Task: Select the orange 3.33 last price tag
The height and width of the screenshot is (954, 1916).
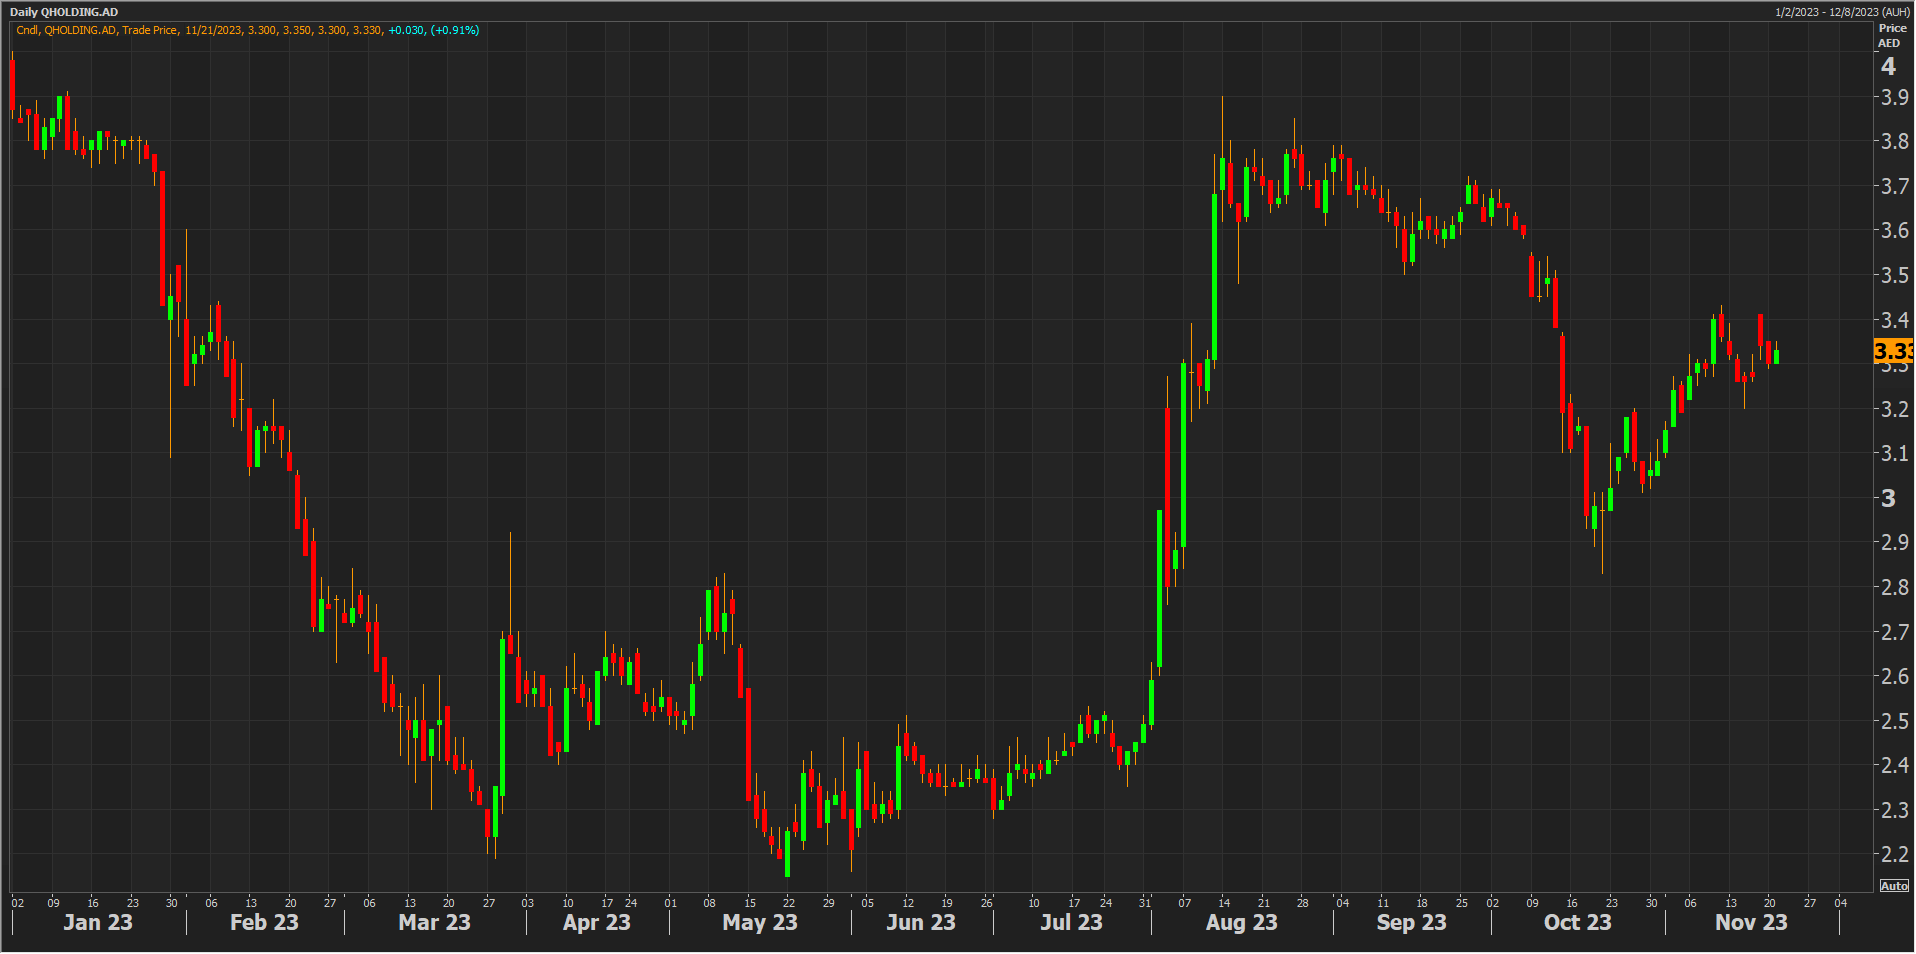Action: (1893, 351)
